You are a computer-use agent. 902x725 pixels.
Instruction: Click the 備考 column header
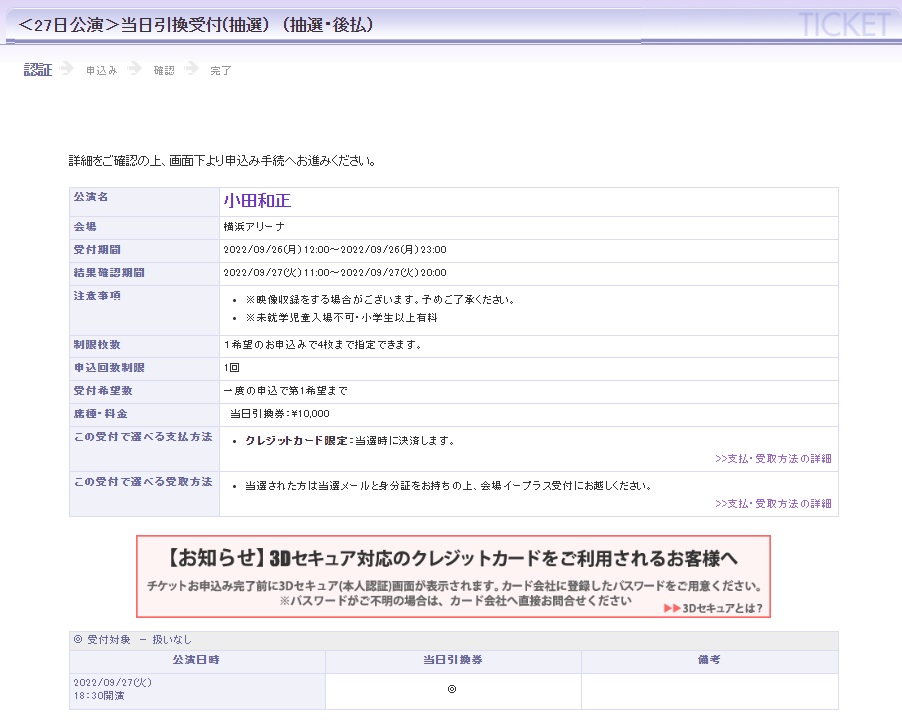click(709, 660)
